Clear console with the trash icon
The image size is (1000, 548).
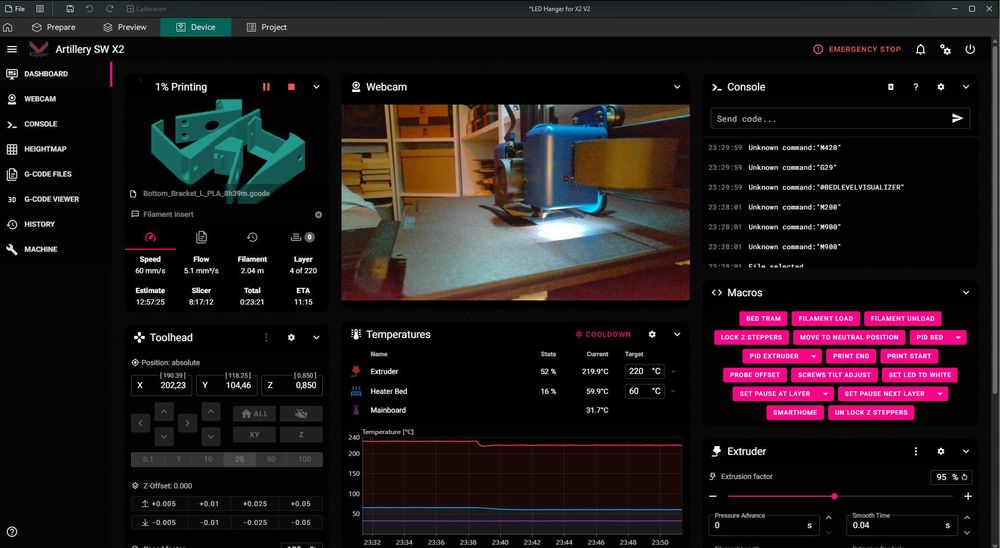[x=891, y=87]
